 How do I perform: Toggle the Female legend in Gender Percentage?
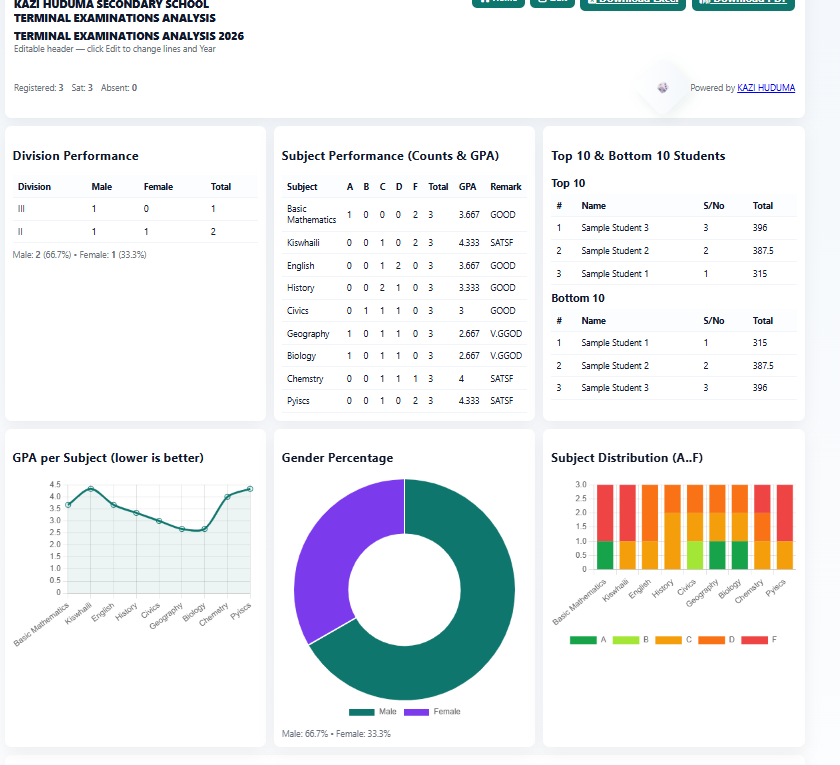432,711
